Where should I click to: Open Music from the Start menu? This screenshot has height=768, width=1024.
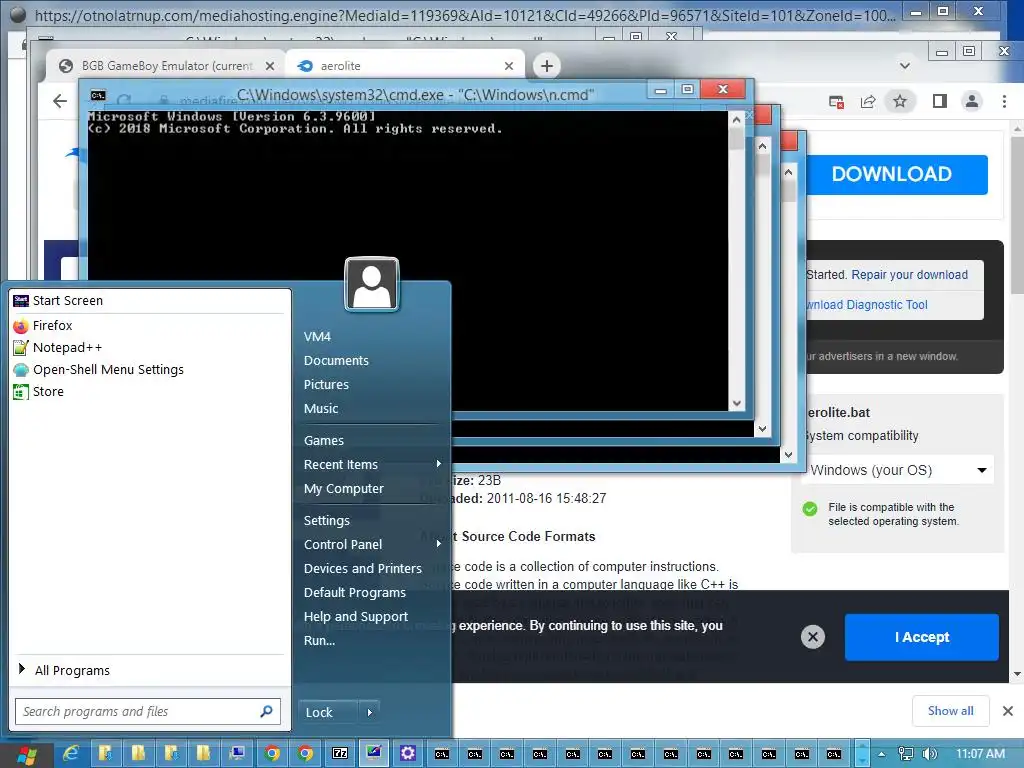(x=321, y=409)
